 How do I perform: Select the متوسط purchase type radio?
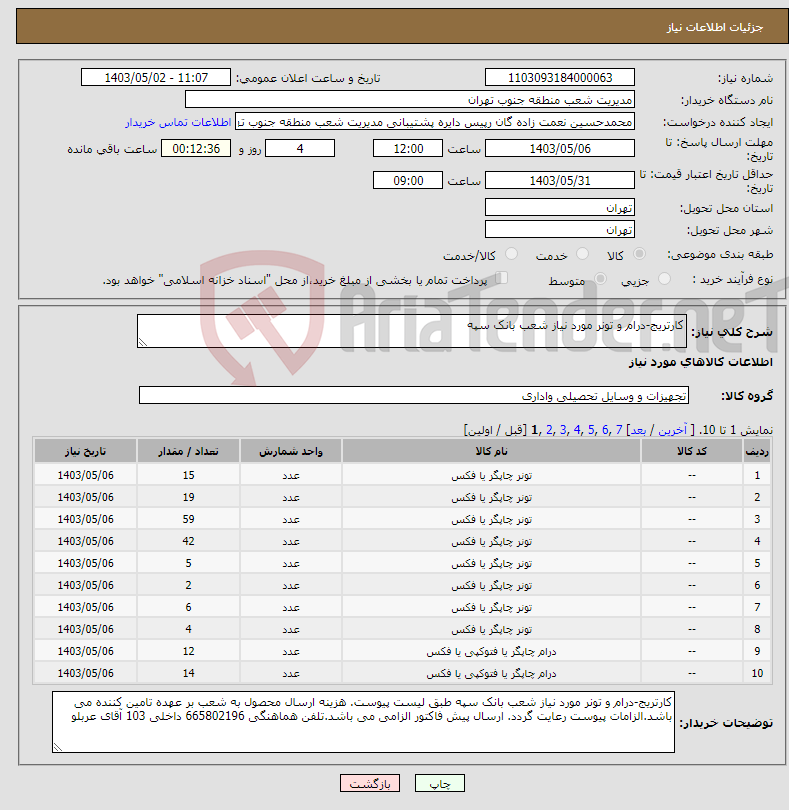[600, 278]
